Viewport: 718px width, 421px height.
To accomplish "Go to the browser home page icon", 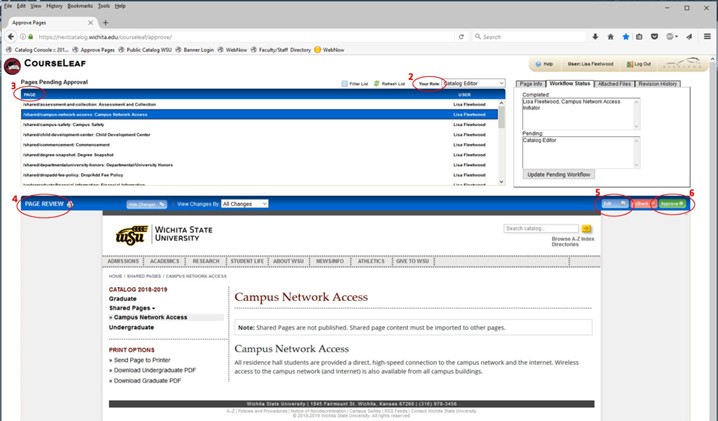I will tap(610, 37).
